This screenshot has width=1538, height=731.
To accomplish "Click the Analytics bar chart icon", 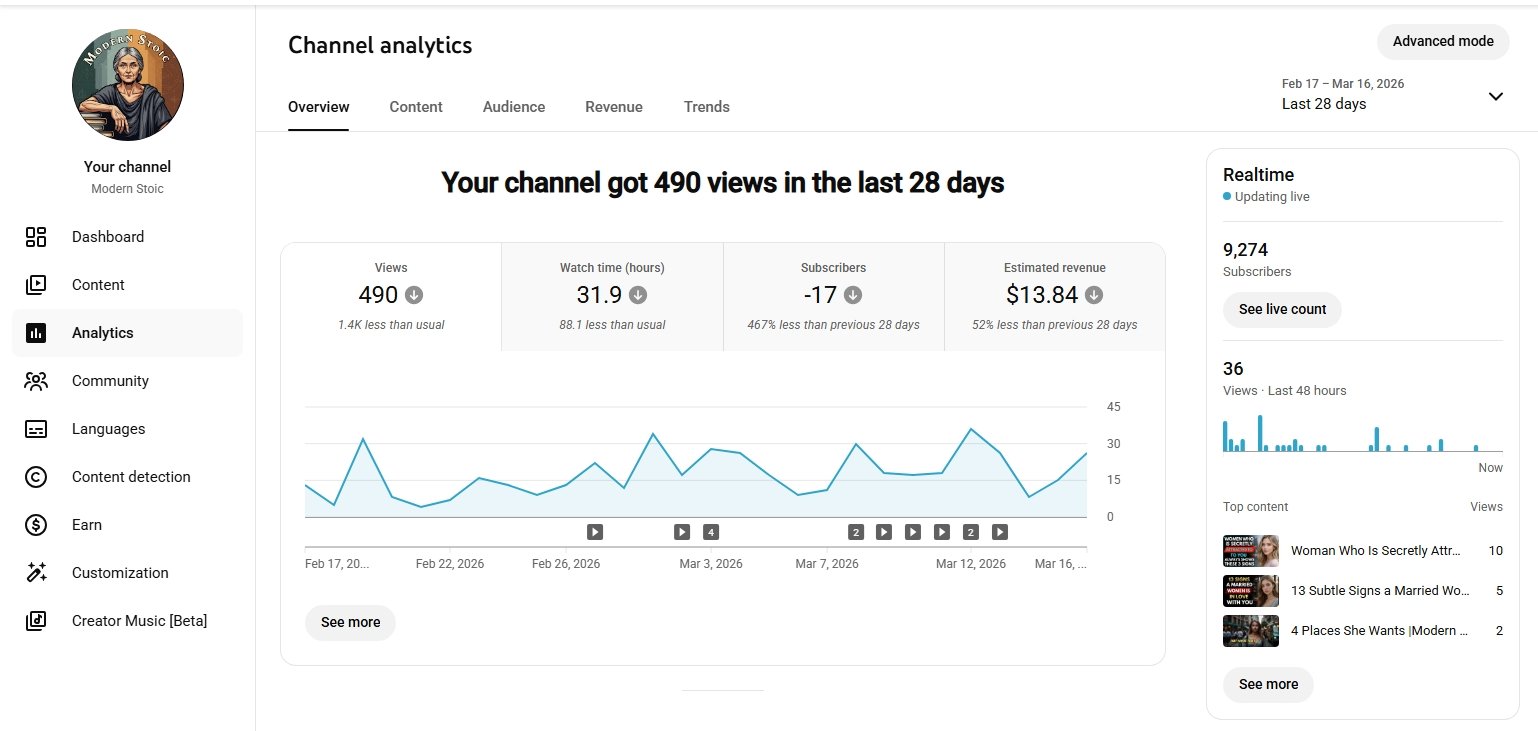I will (x=36, y=333).
